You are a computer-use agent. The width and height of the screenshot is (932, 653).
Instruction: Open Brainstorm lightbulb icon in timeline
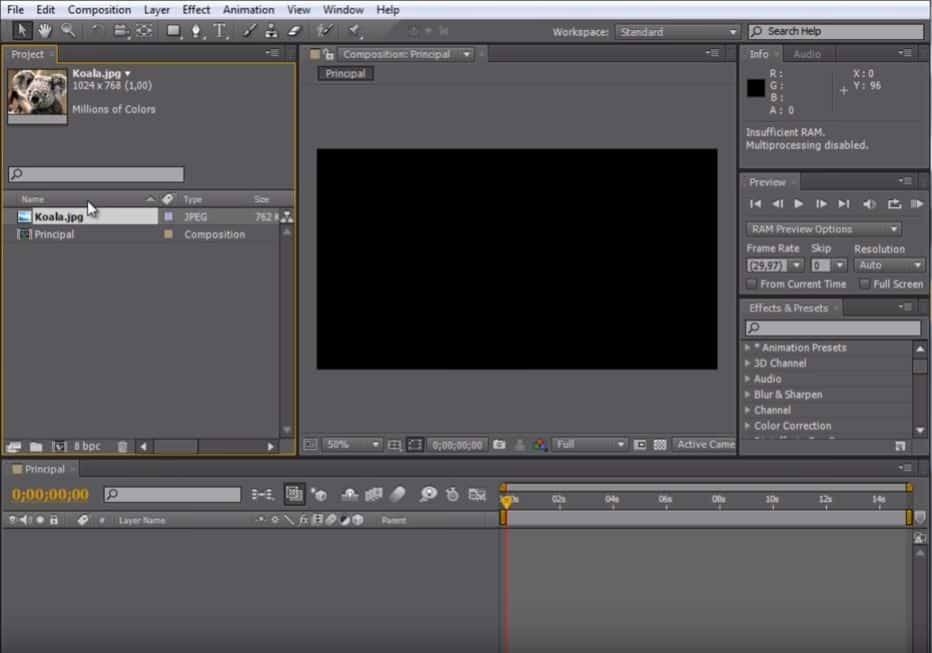point(427,494)
